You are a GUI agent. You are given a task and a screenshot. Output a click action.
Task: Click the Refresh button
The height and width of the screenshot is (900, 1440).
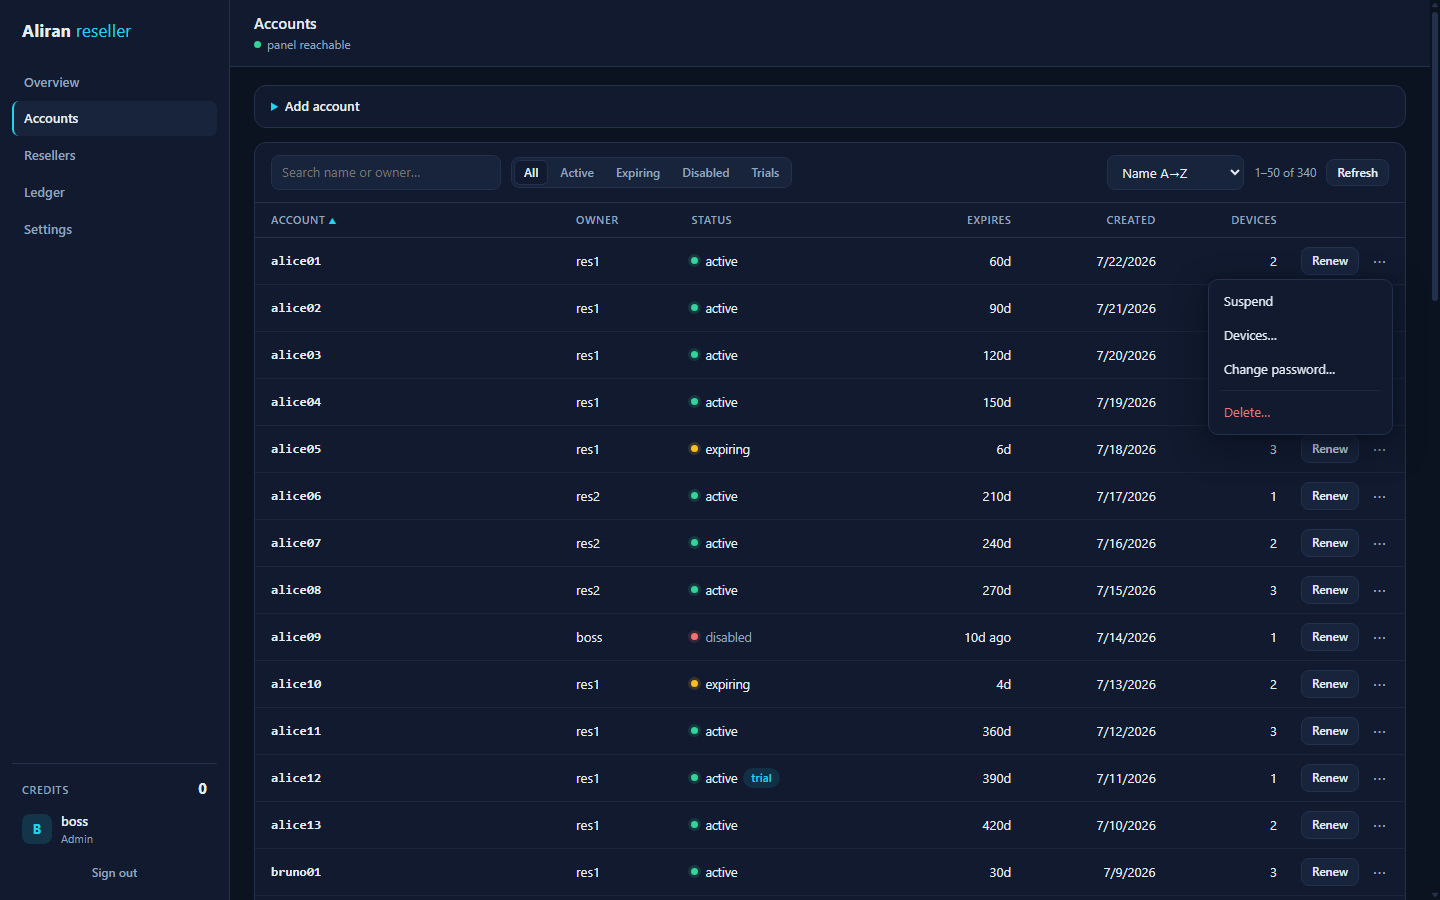[x=1357, y=173]
